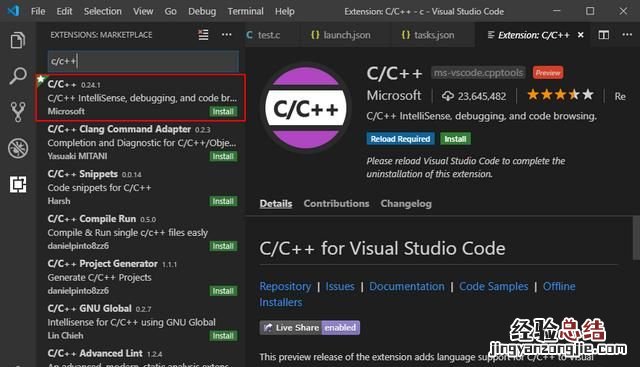The image size is (640, 367).
Task: Install the Microsoft C/C++ extension from list
Action: (223, 111)
